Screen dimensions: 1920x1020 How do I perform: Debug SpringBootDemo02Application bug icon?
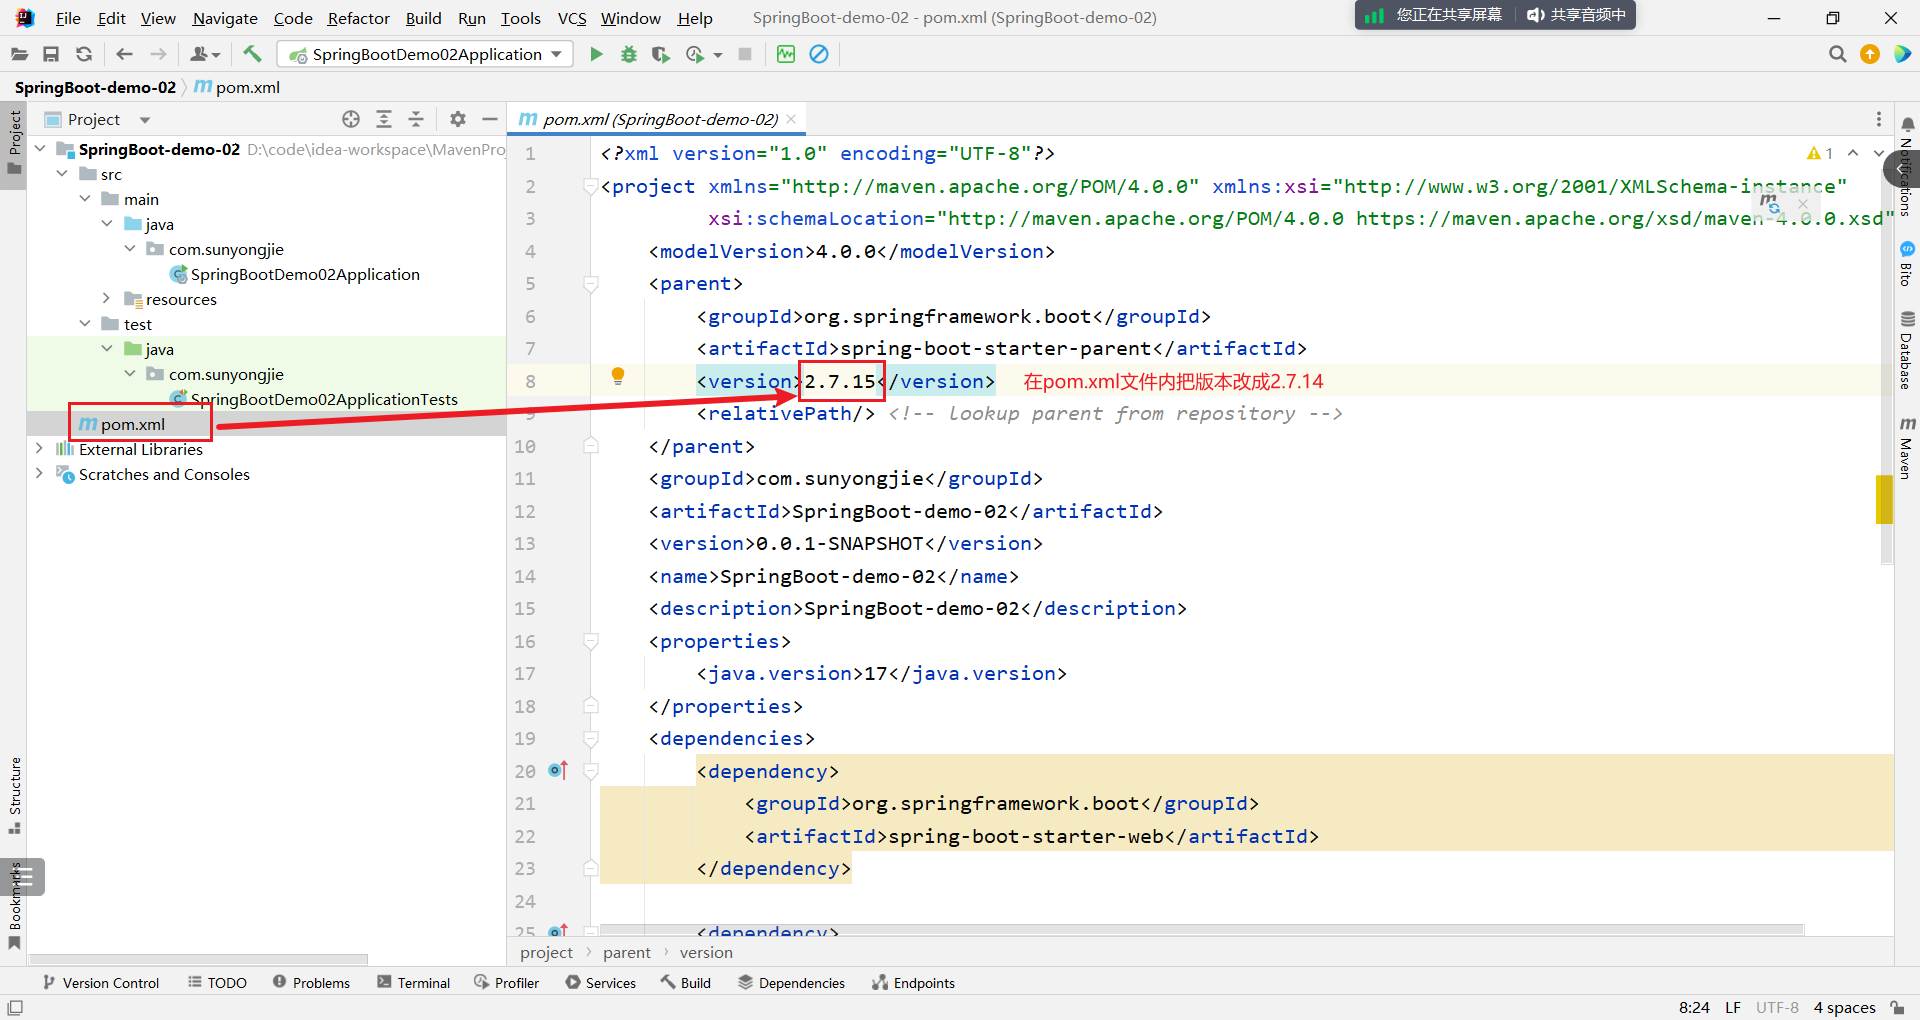point(629,54)
